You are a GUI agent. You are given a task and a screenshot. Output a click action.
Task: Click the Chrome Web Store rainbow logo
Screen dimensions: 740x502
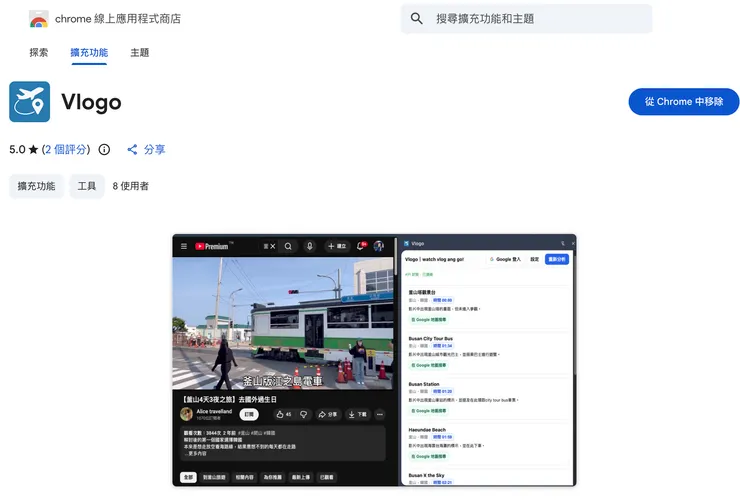[x=39, y=19]
